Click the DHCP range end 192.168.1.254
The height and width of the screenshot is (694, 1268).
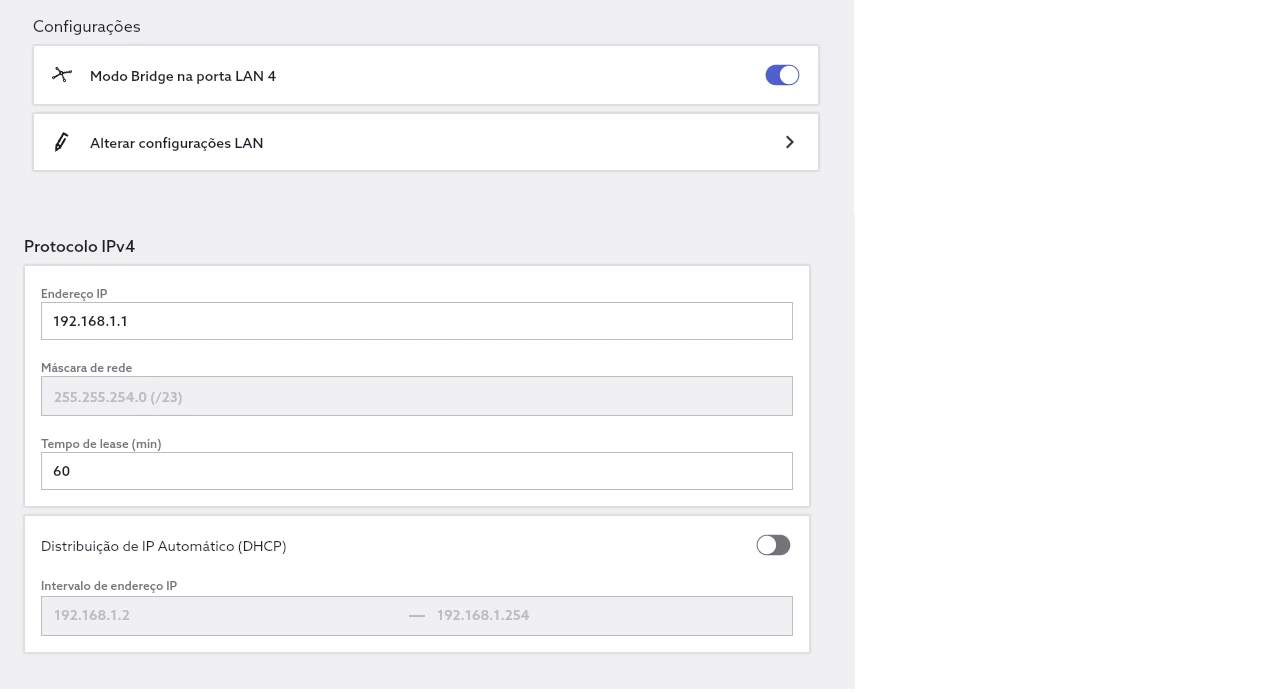point(483,615)
